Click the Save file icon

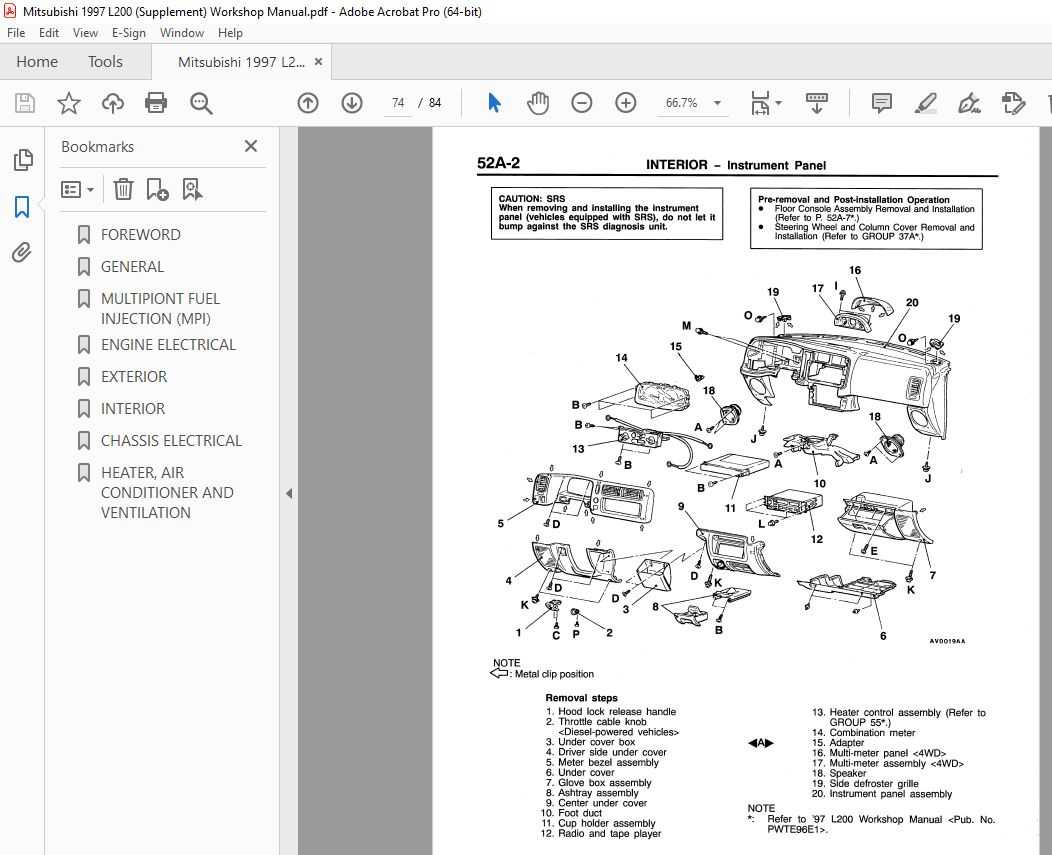pyautogui.click(x=25, y=103)
